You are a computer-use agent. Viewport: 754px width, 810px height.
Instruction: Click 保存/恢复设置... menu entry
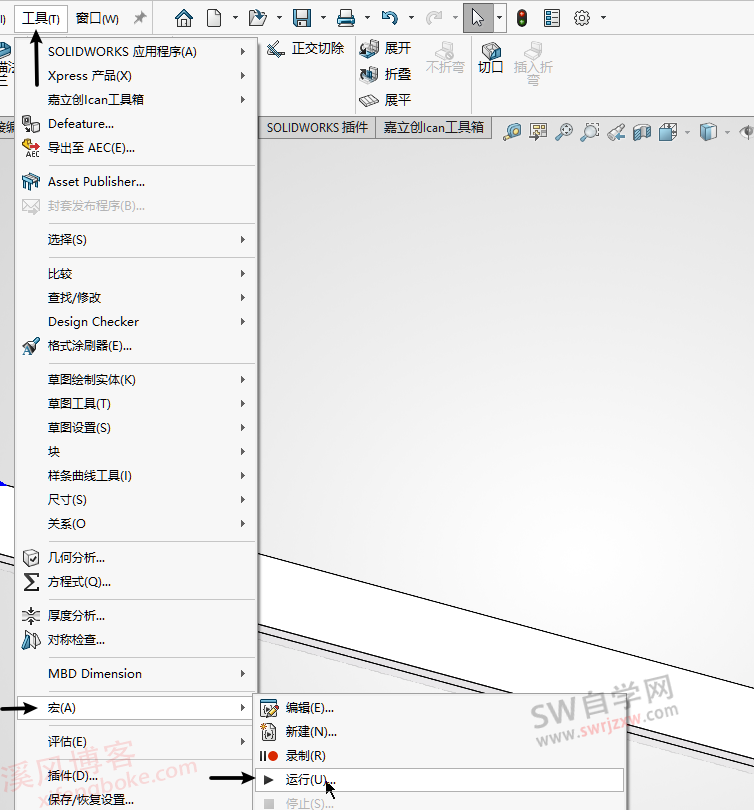tap(137, 799)
